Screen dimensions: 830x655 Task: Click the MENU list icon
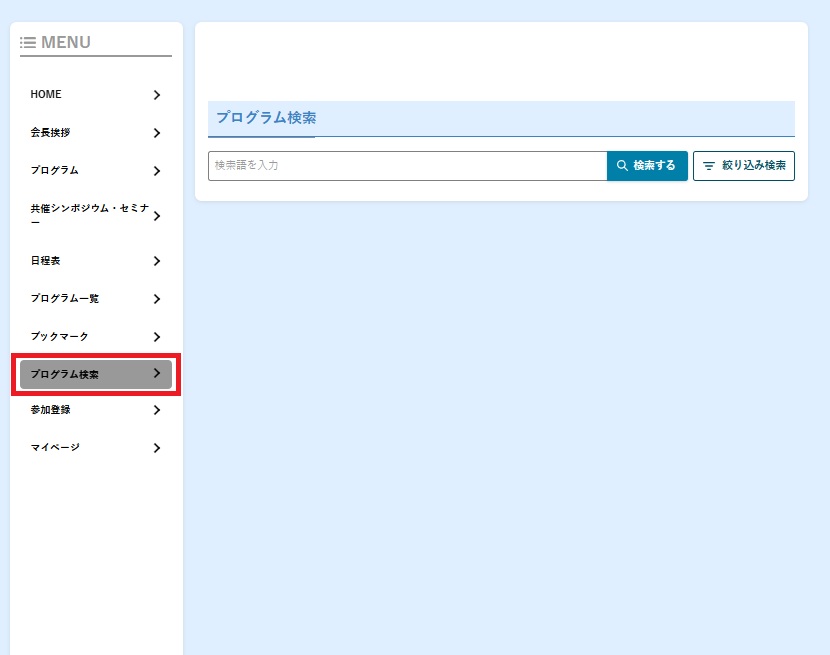click(x=28, y=43)
